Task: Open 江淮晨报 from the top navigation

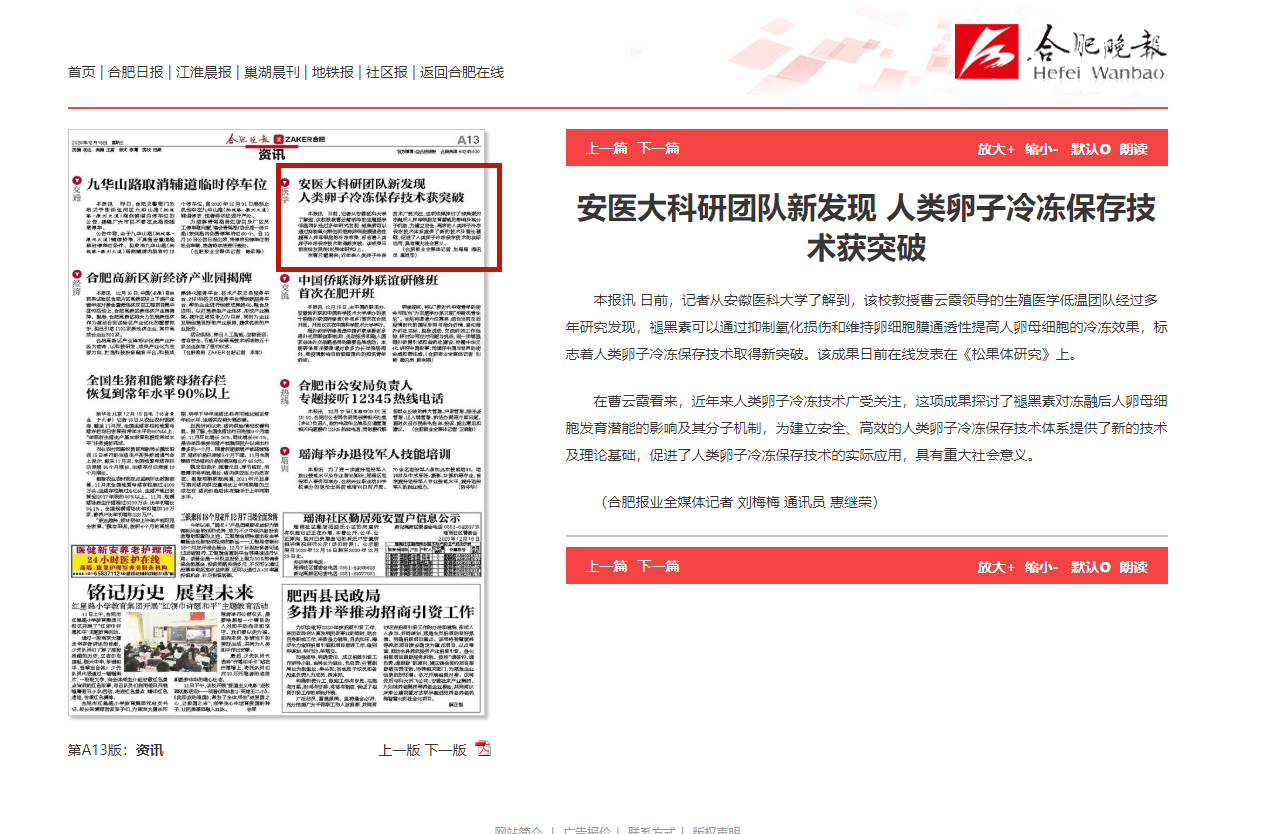Action: (x=204, y=72)
